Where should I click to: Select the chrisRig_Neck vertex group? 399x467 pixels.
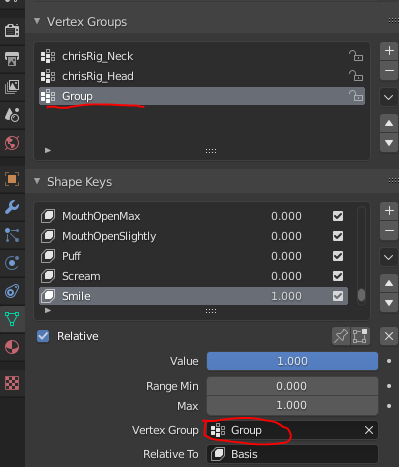click(202, 56)
